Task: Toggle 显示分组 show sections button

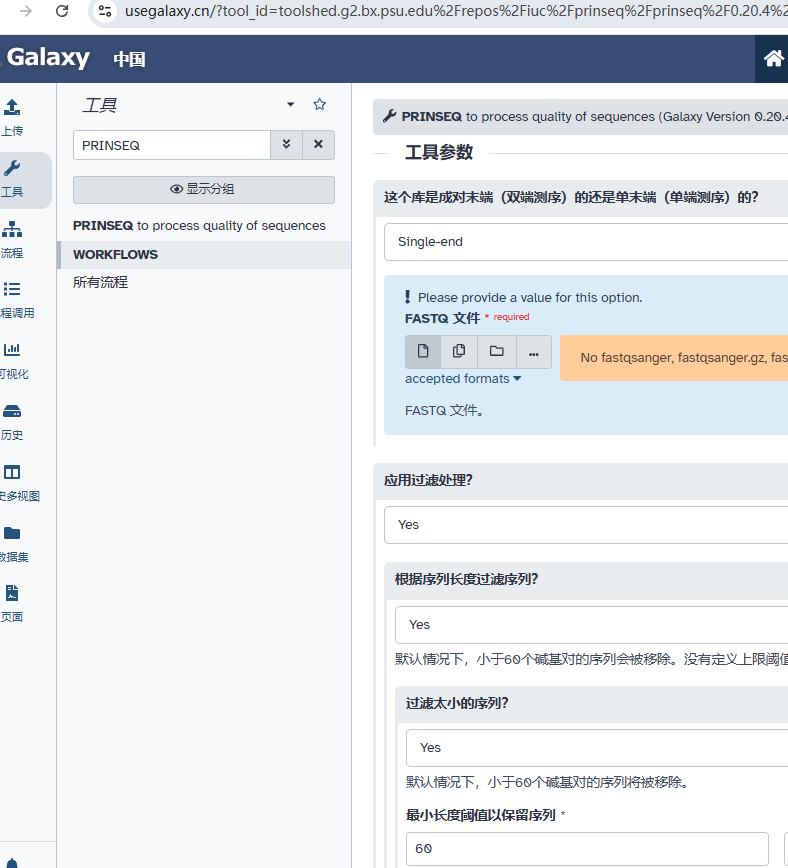Action: click(x=204, y=189)
